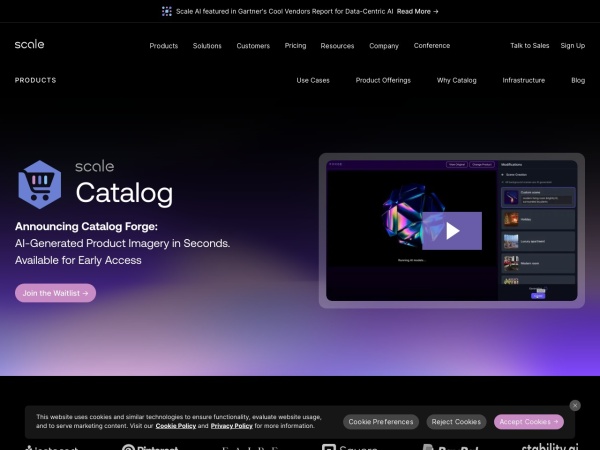Screen dimensions: 600x450
Task: Open the Resources dropdown menu
Action: [337, 46]
